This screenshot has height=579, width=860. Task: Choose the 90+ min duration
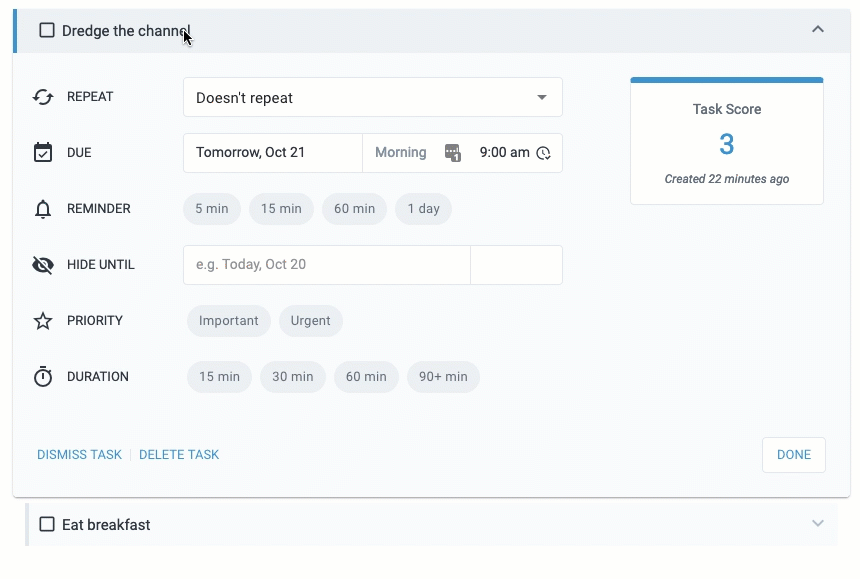[x=443, y=377]
